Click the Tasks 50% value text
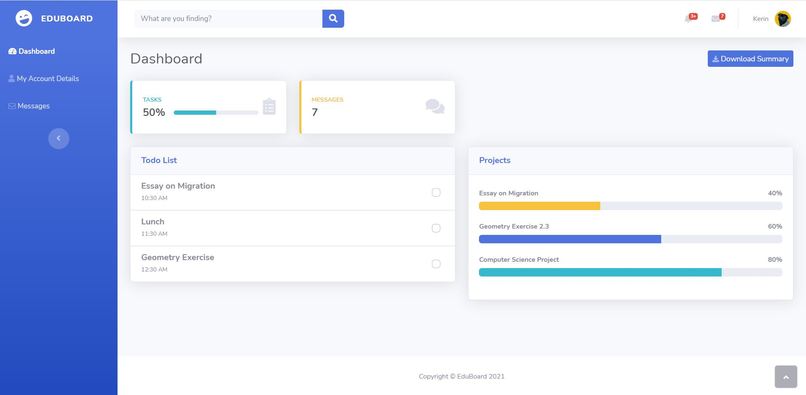The height and width of the screenshot is (395, 806). (x=154, y=112)
